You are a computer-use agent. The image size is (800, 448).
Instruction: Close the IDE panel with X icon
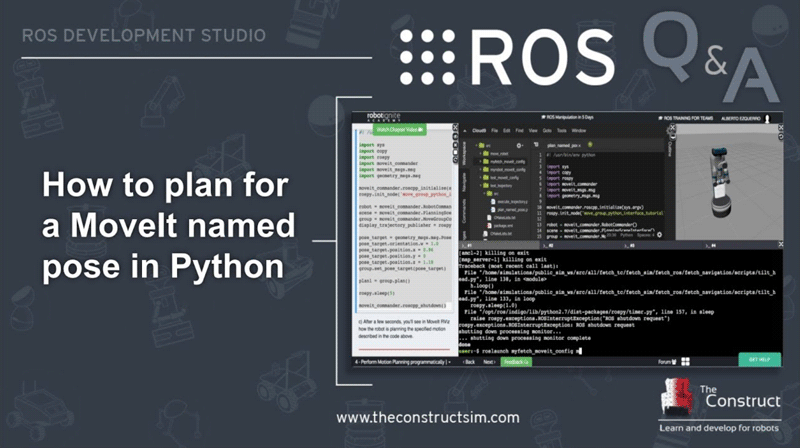pyautogui.click(x=672, y=128)
